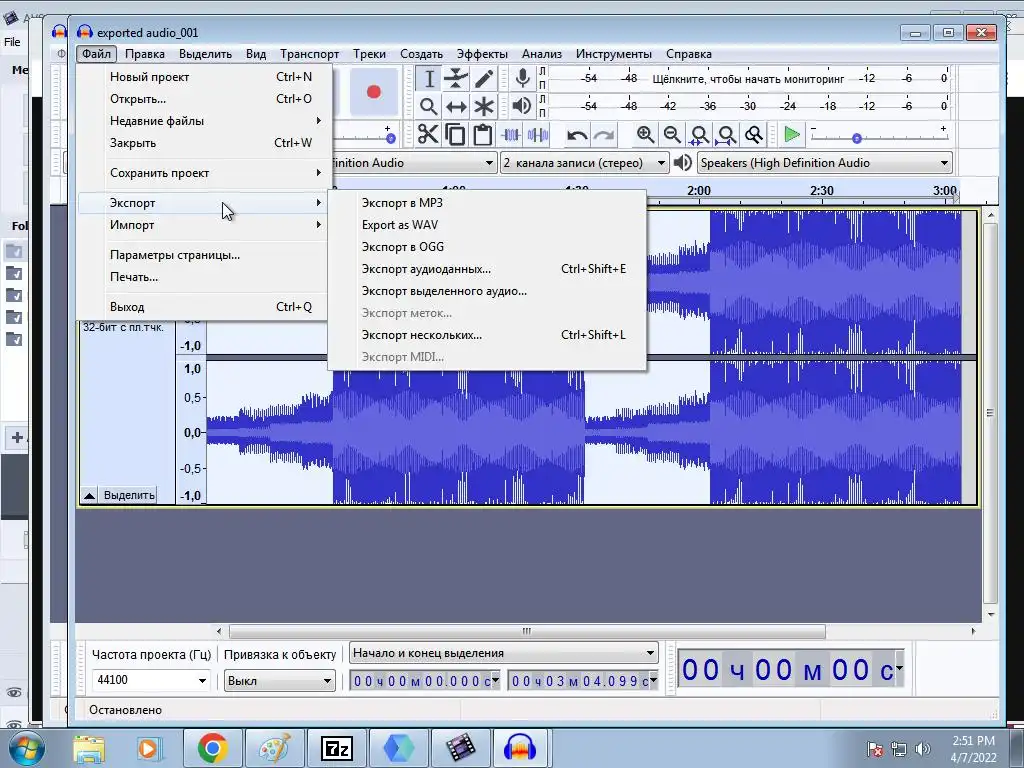Open the Анализ menu
This screenshot has width=1024, height=768.
[541, 54]
